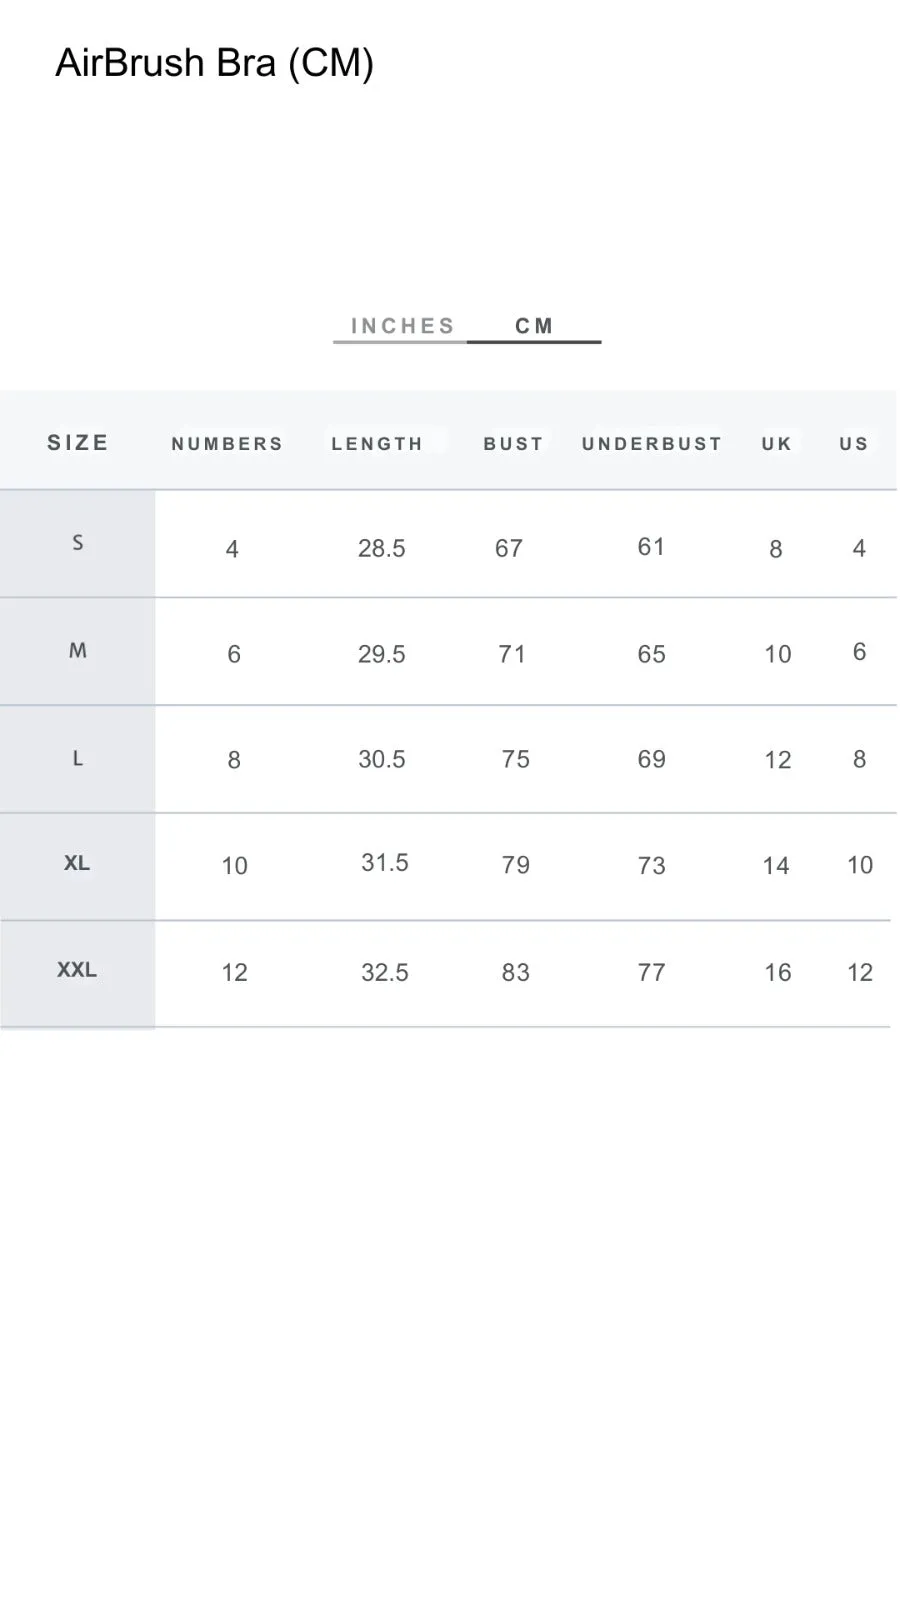
Task: Click the US column header
Action: (854, 444)
